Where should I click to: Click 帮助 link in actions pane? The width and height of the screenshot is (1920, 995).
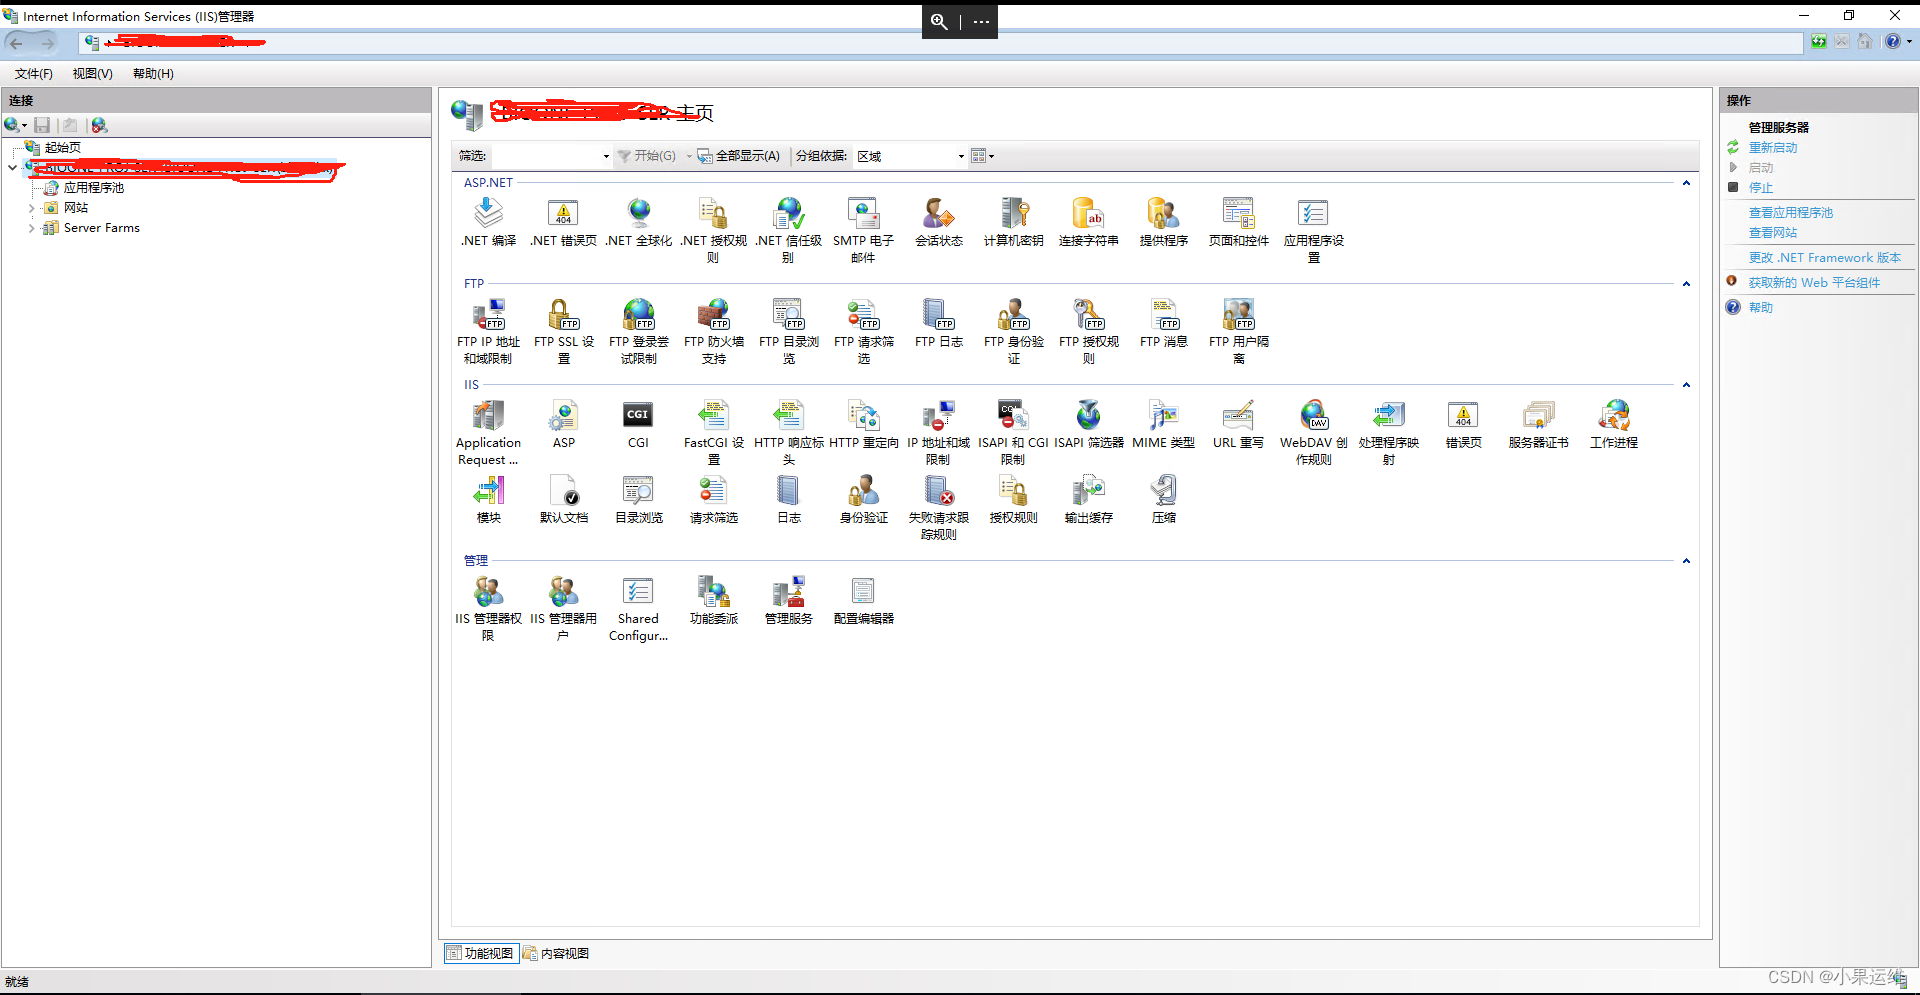[x=1760, y=308]
